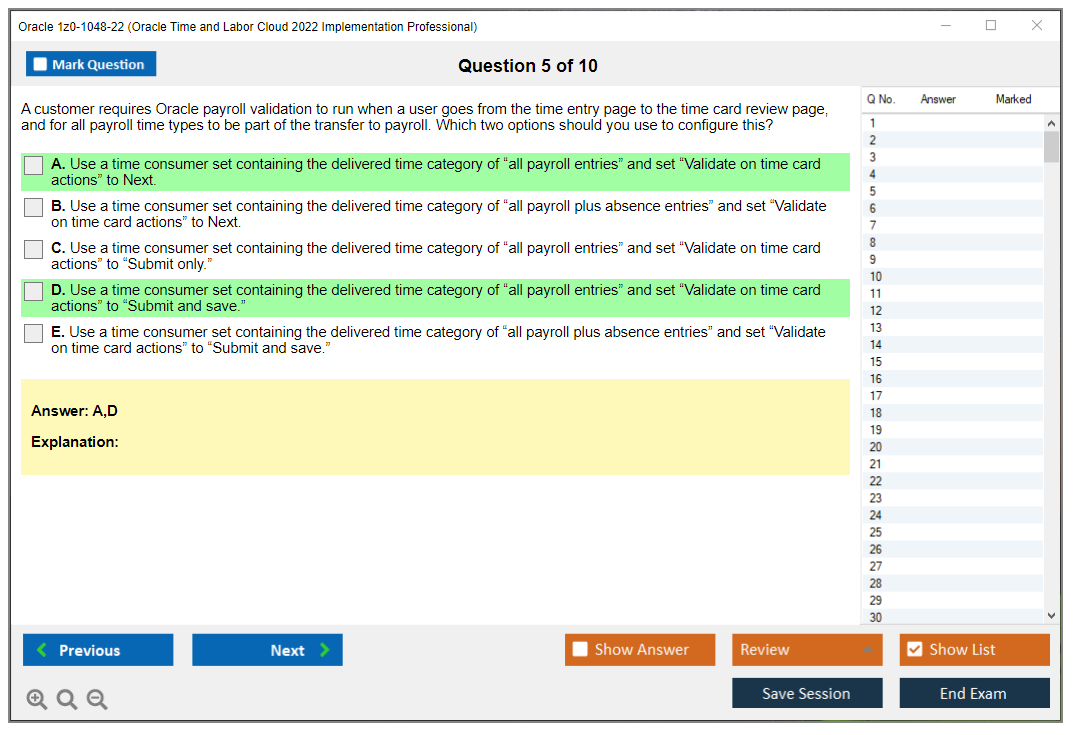Open the Review dropdown

pos(807,649)
